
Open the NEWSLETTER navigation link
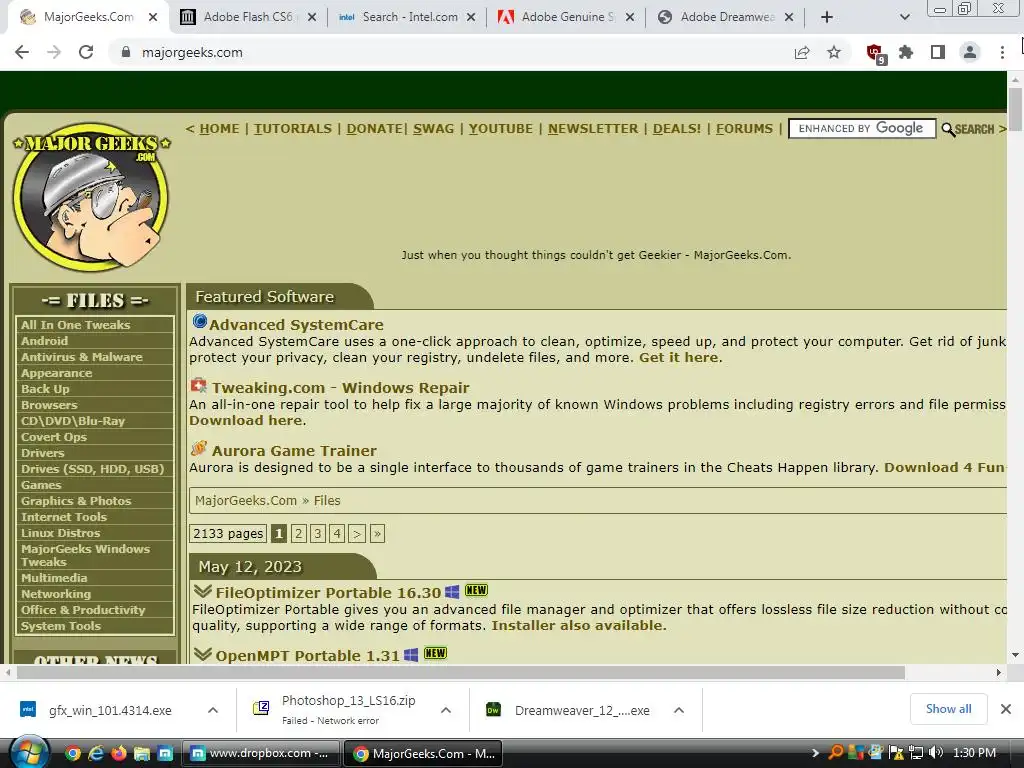click(x=593, y=129)
